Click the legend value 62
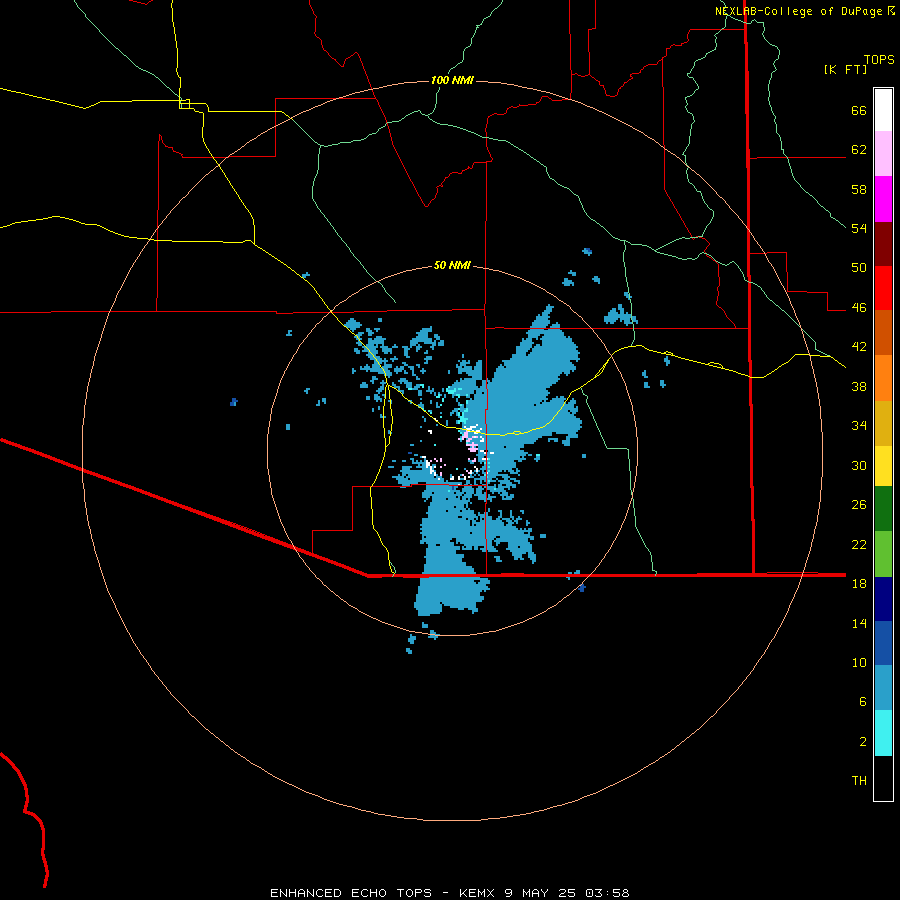The width and height of the screenshot is (900, 900). (x=859, y=150)
